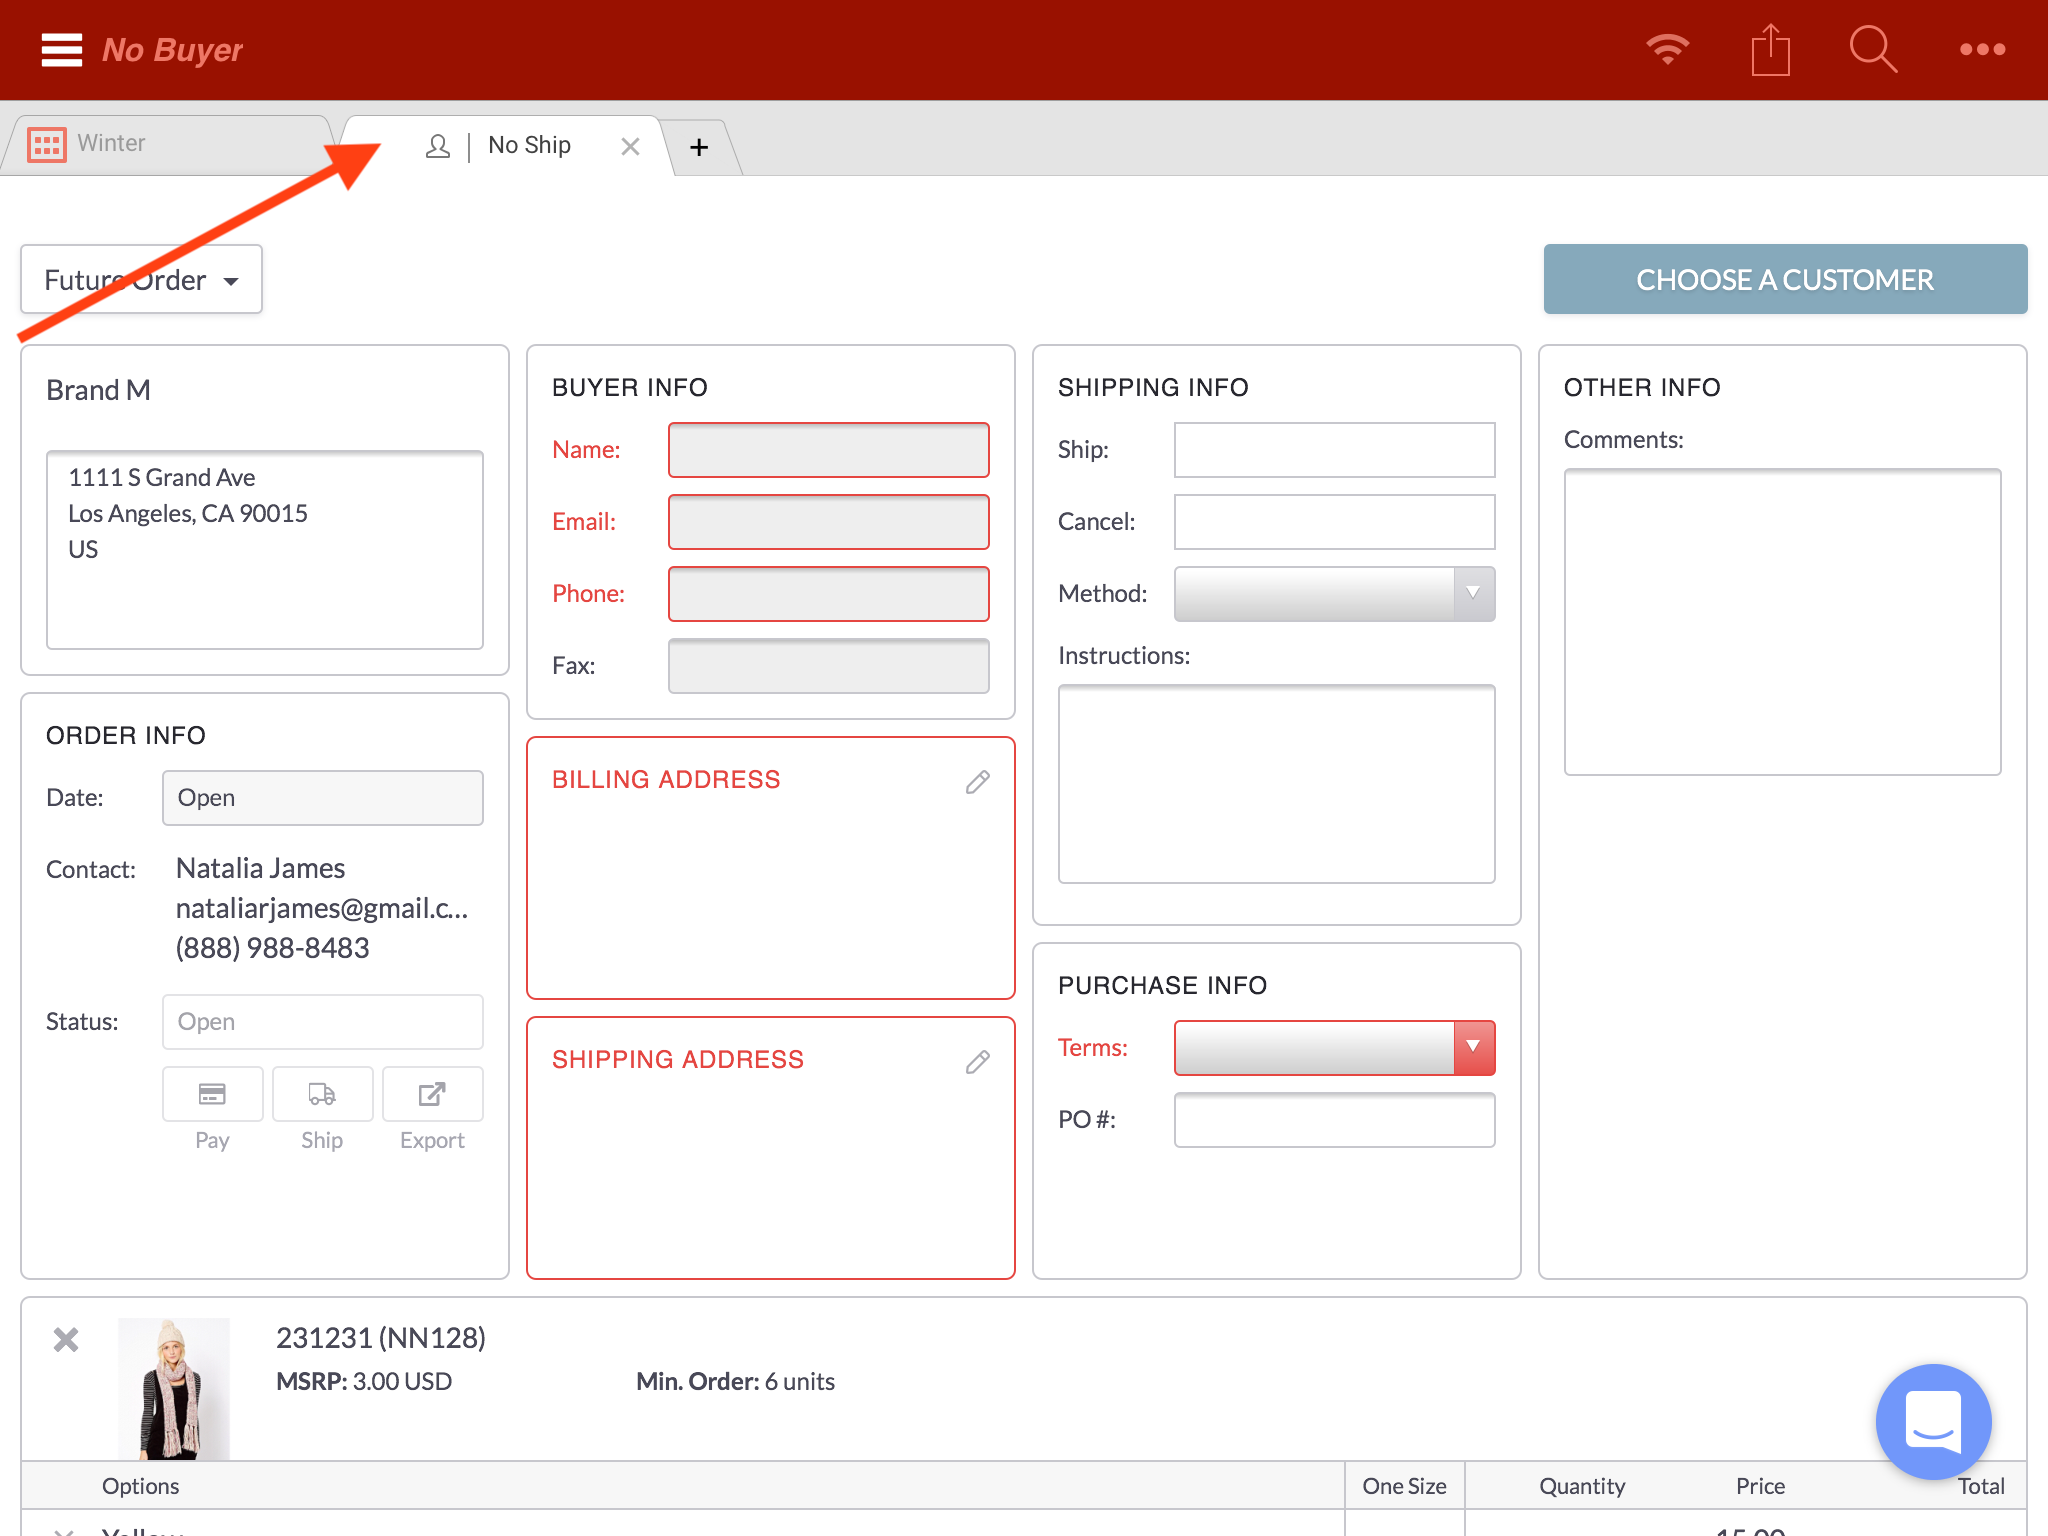This screenshot has width=2048, height=1536.
Task: Click the shipping Instructions text area
Action: (x=1276, y=784)
